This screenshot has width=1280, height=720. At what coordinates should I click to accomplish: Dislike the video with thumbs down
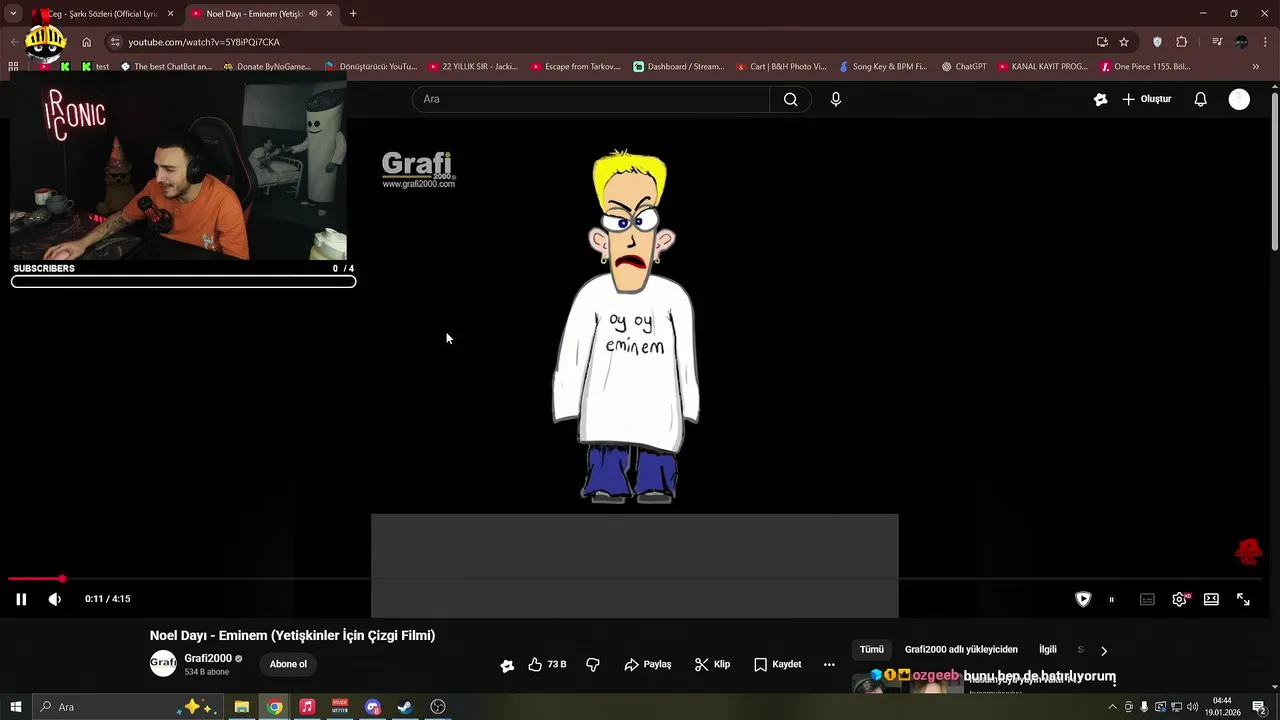point(593,664)
